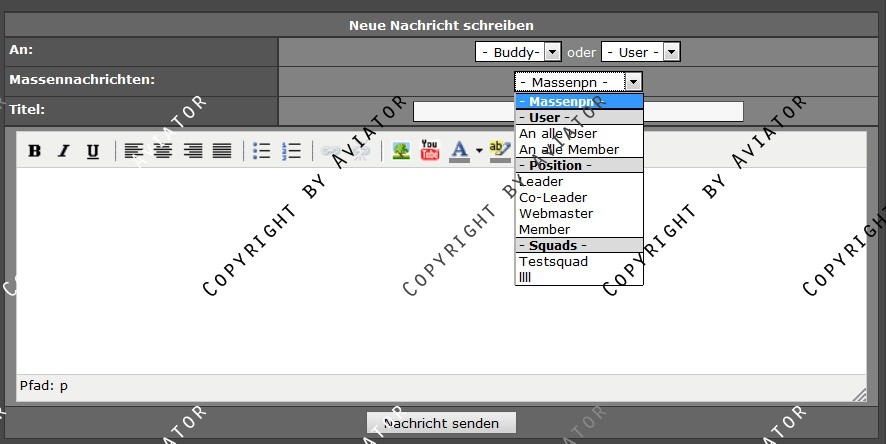Expand the text color picker arrow
This screenshot has height=444, width=886.
tap(479, 151)
